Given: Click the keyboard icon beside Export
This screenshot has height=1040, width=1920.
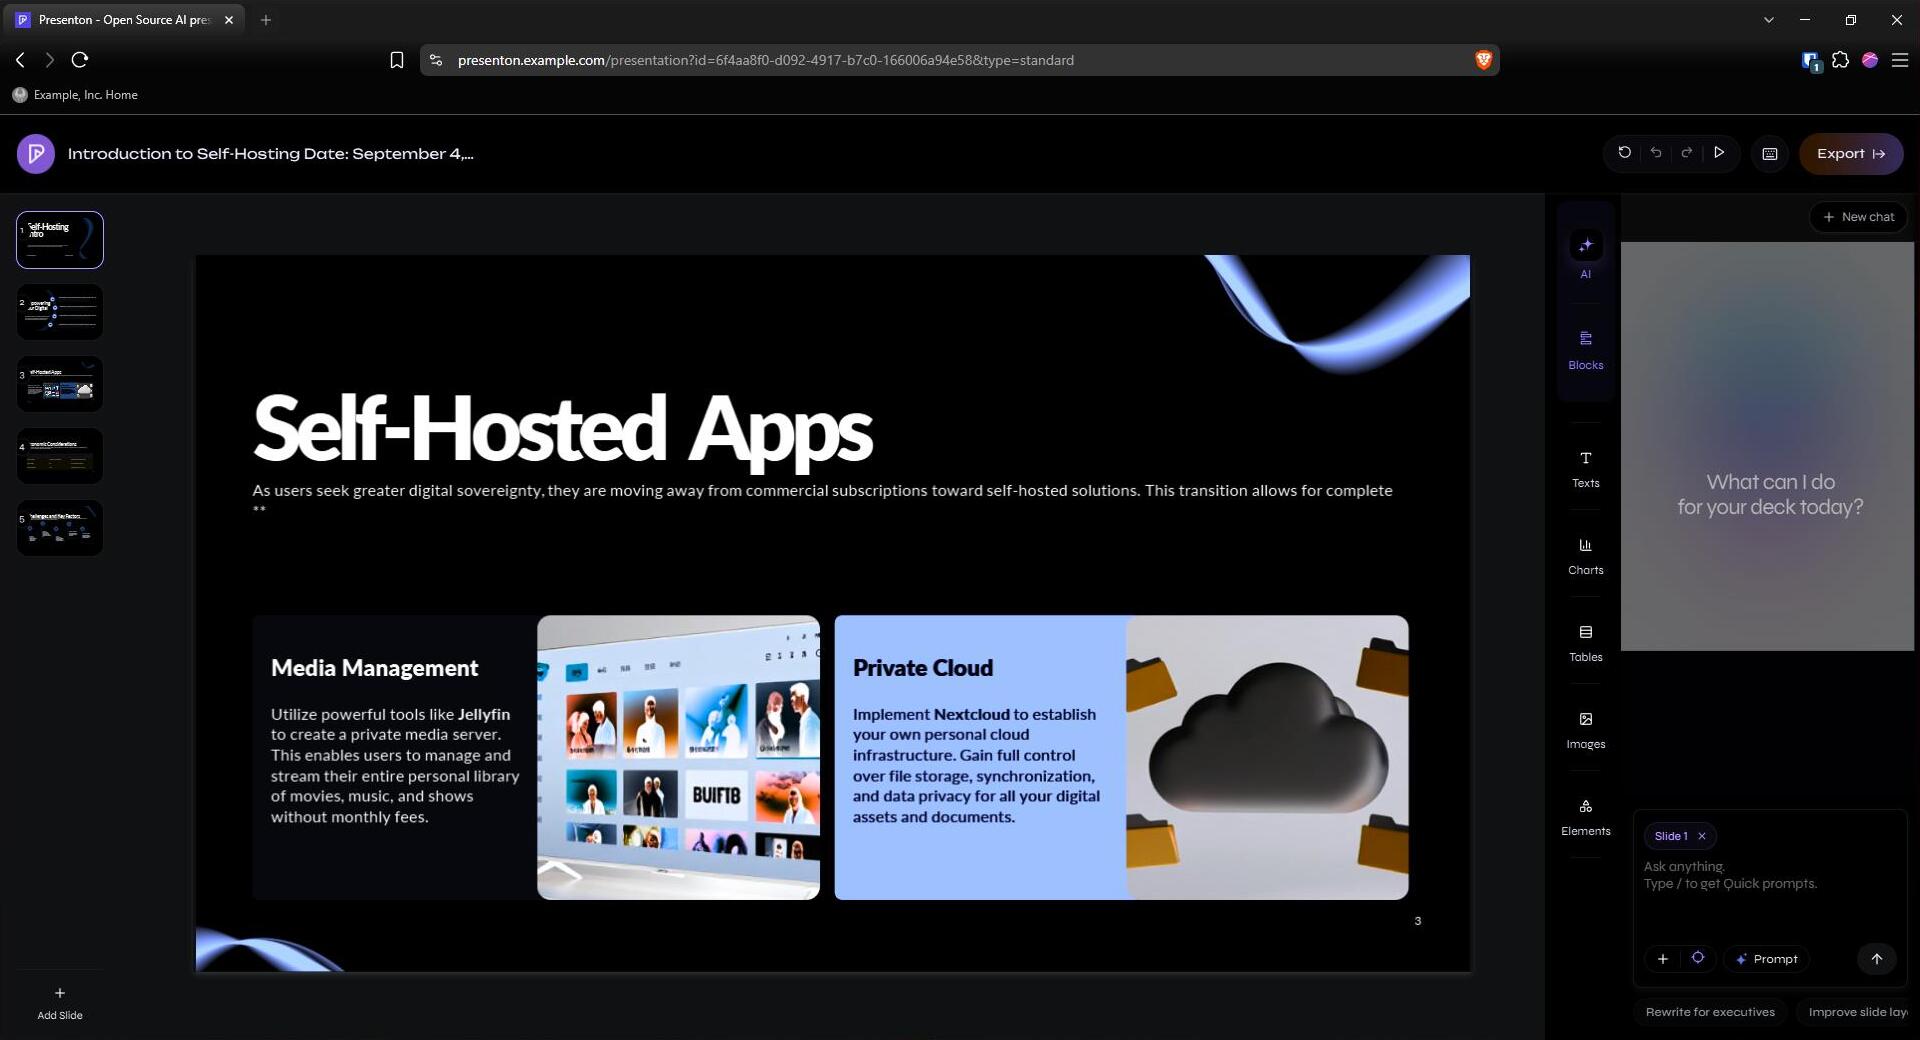Looking at the screenshot, I should point(1770,154).
